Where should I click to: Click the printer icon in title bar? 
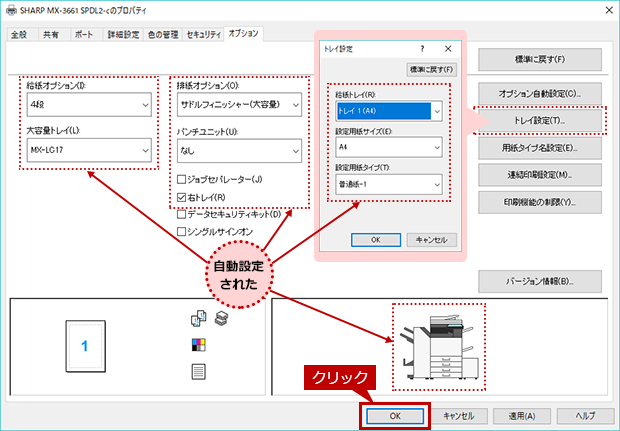tap(11, 10)
